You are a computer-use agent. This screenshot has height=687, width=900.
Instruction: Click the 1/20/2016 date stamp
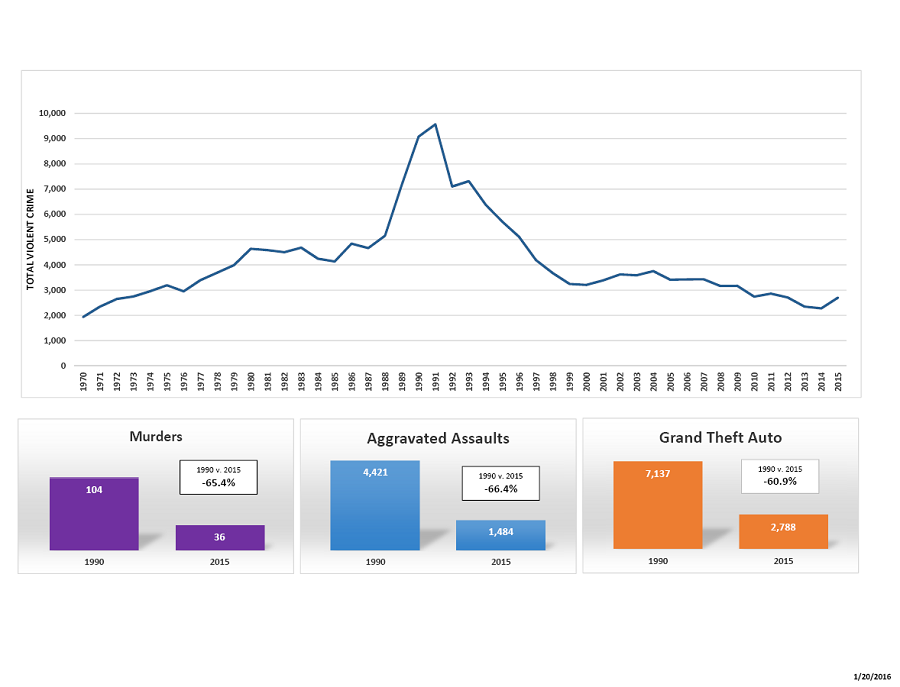coord(871,675)
